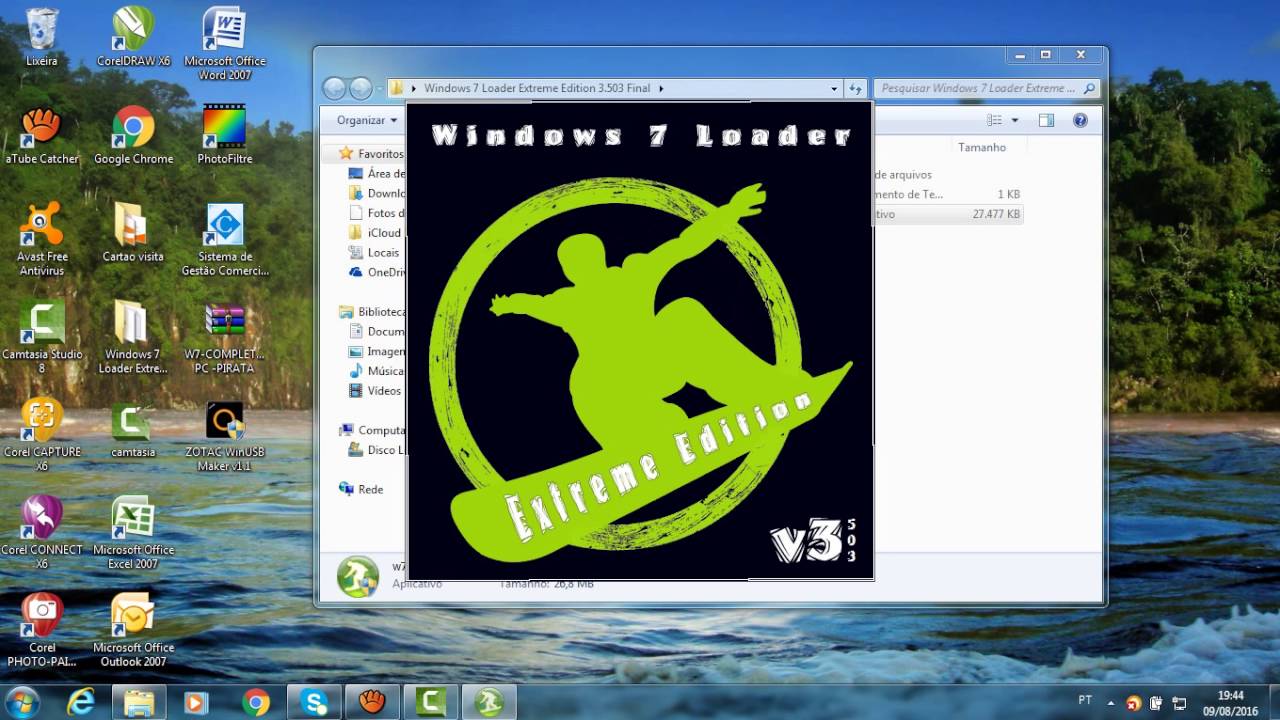This screenshot has width=1280, height=720.
Task: Open iCloud in the navigation pane
Action: click(x=375, y=233)
